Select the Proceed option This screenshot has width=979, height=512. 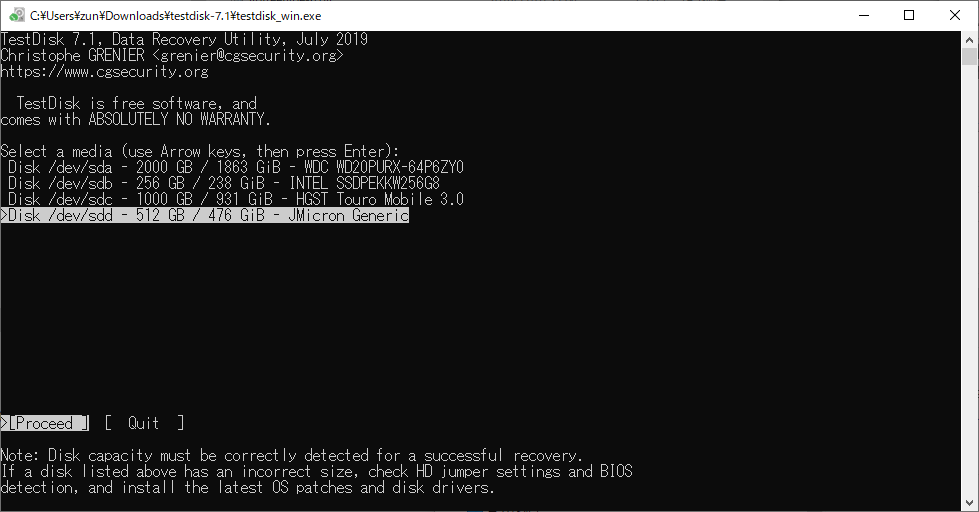pyautogui.click(x=45, y=423)
